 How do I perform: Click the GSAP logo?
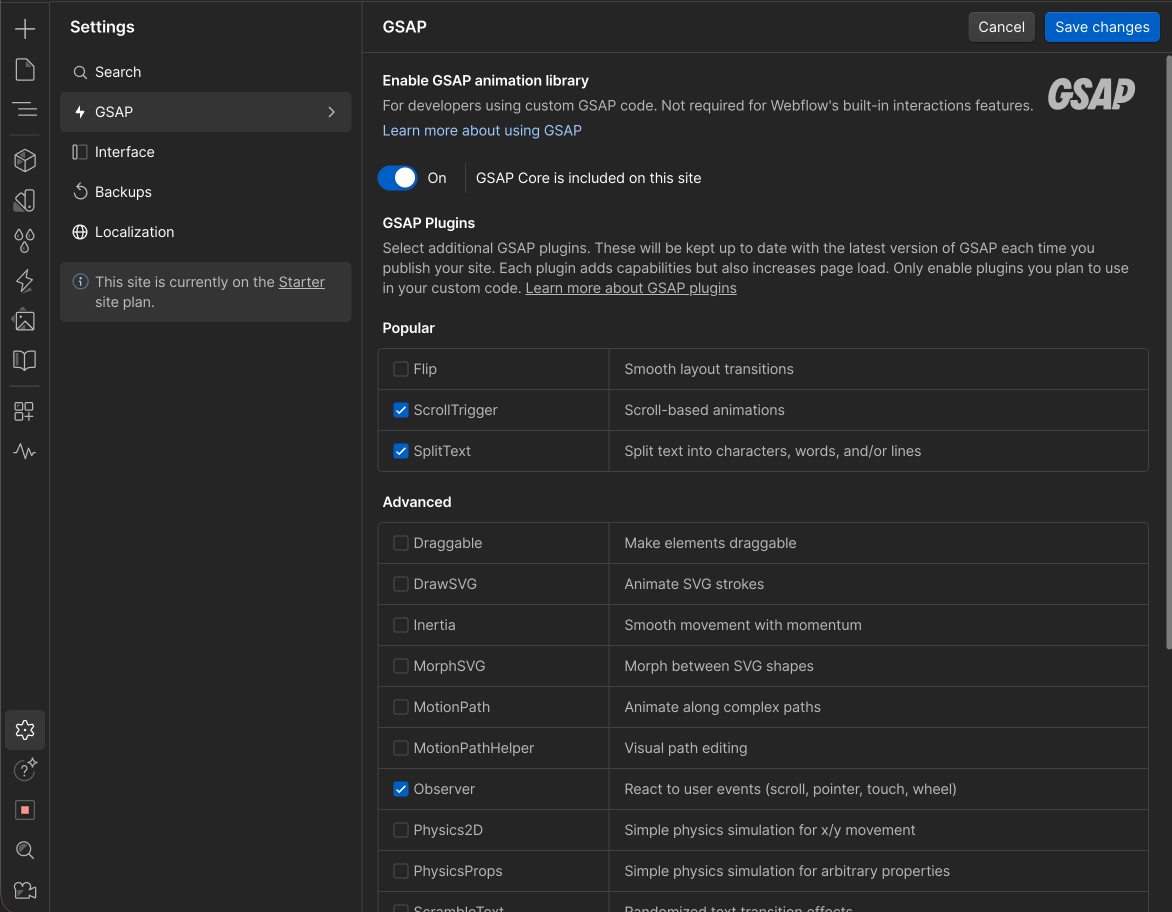pyautogui.click(x=1091, y=94)
